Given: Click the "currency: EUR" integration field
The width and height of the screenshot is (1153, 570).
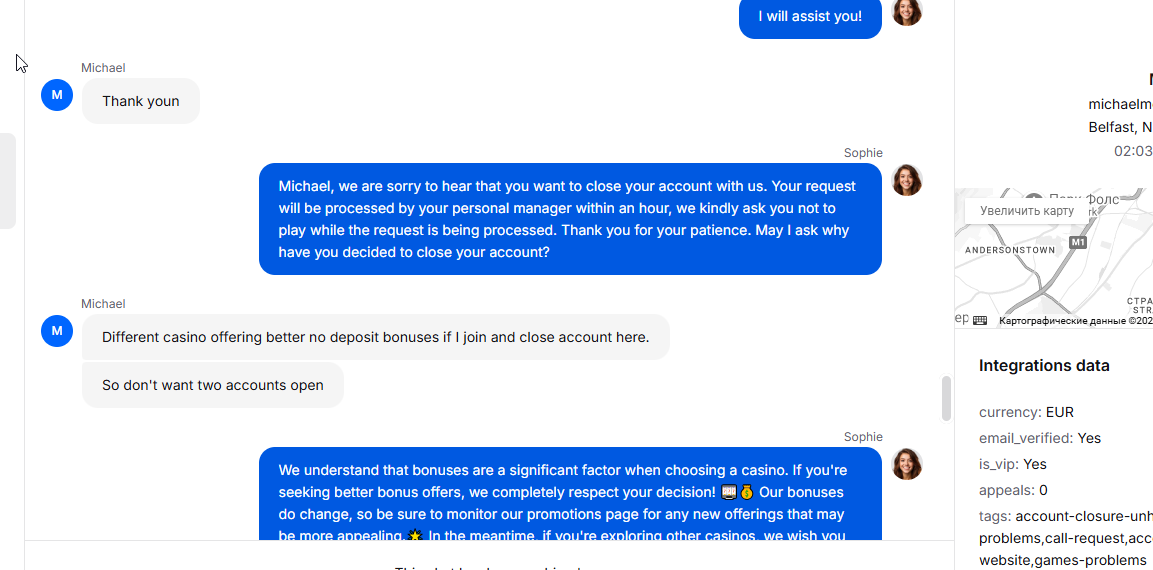Looking at the screenshot, I should pyautogui.click(x=1026, y=412).
